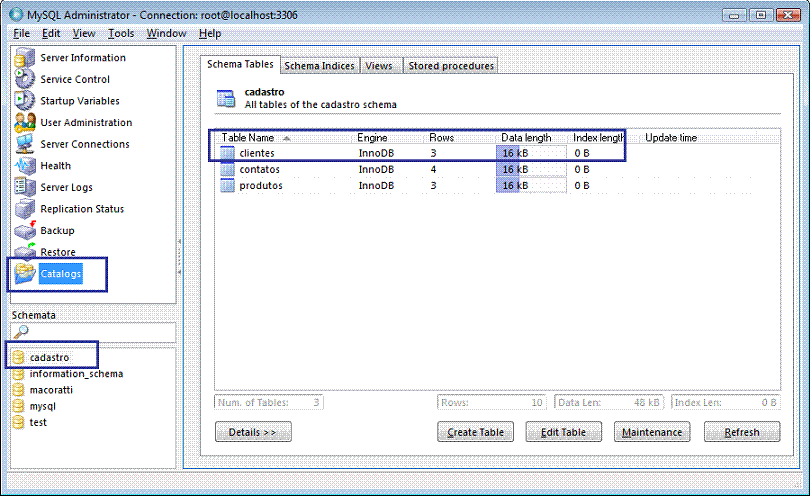Click the test database icon

(19, 422)
